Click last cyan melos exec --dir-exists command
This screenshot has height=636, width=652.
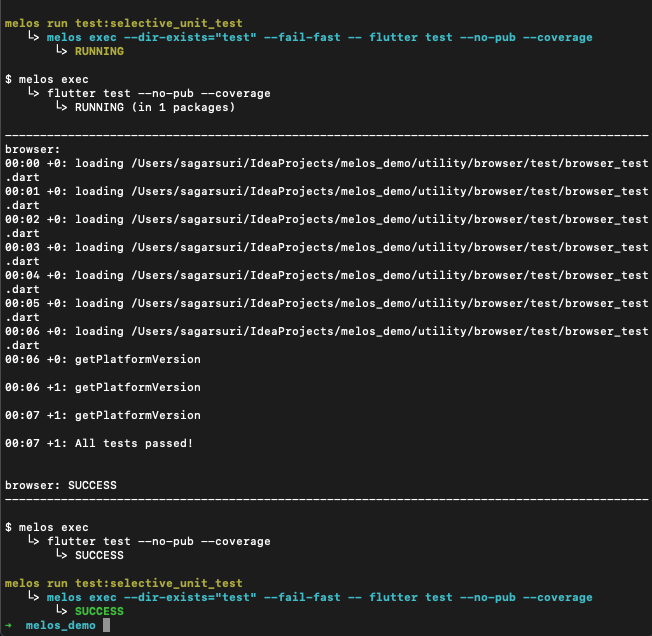(319, 597)
